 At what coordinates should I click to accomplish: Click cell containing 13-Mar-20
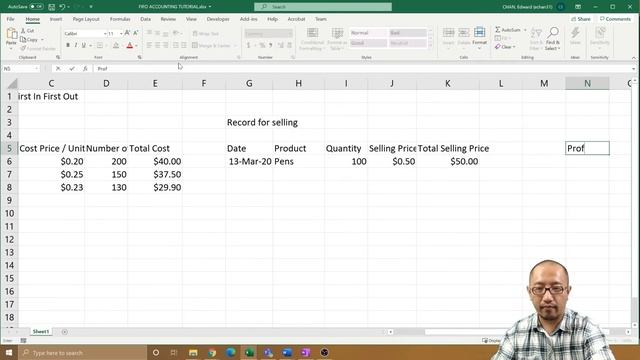click(249, 161)
